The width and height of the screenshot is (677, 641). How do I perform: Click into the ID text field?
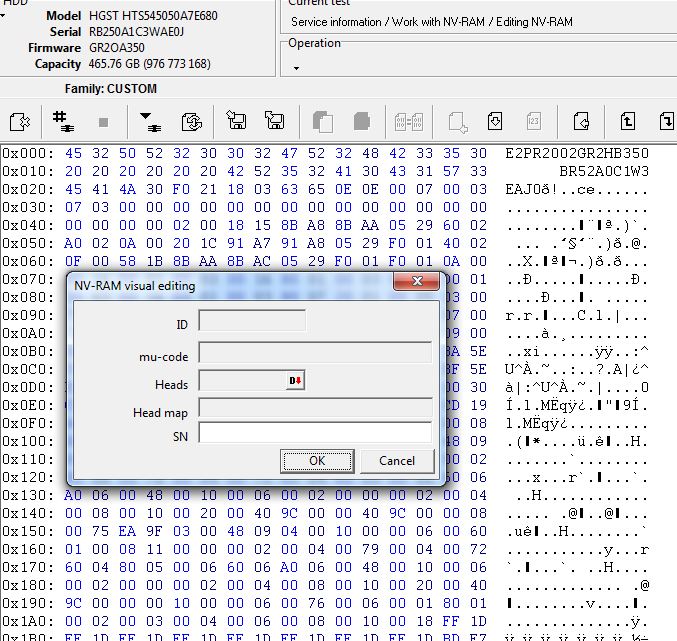[252, 321]
